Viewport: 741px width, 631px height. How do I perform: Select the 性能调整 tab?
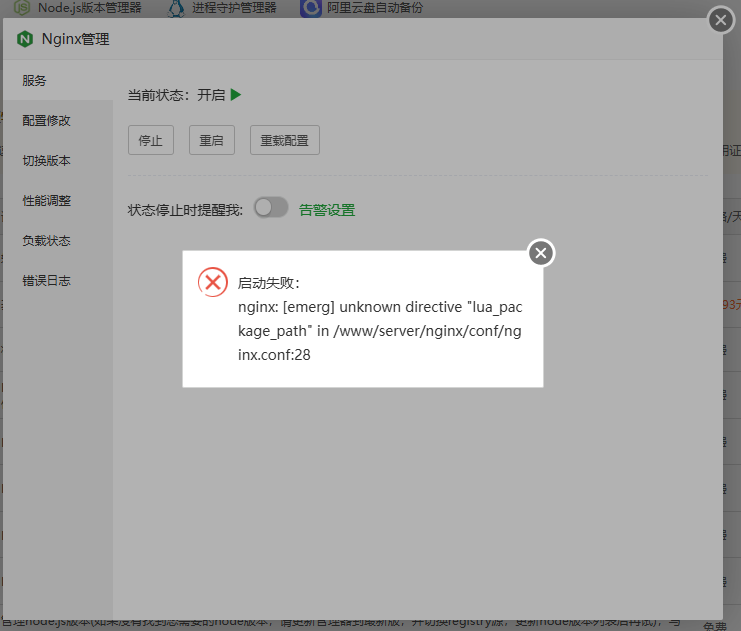point(58,200)
